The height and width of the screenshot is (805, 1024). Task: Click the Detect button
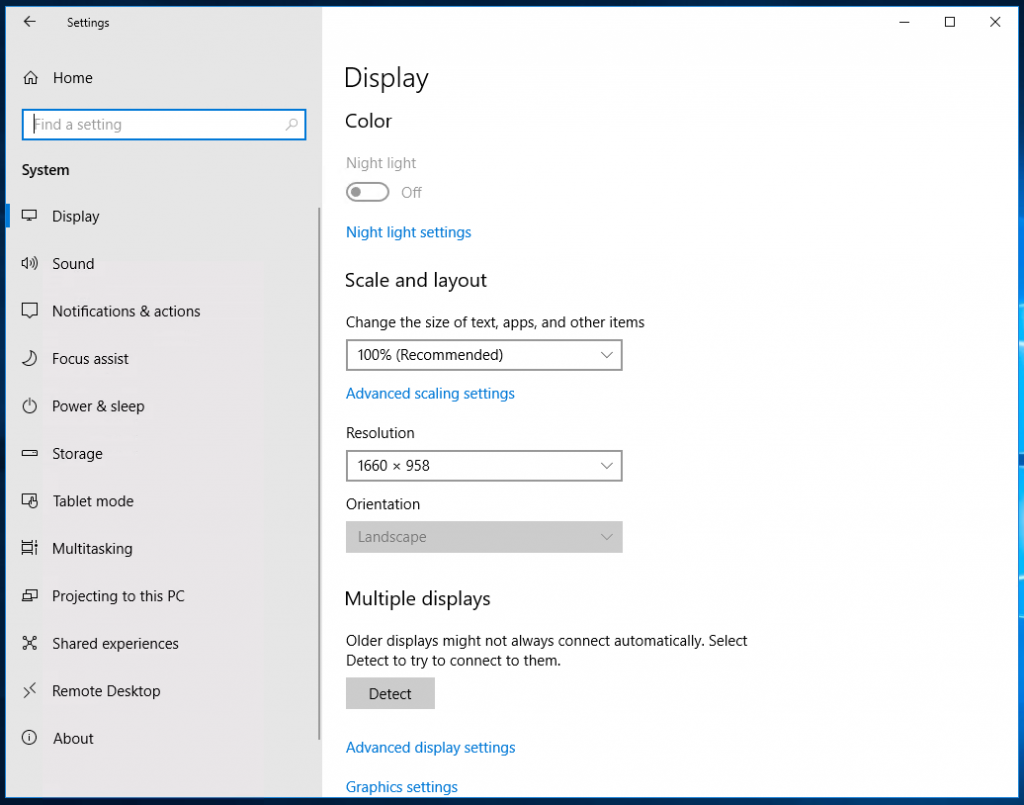click(x=389, y=693)
